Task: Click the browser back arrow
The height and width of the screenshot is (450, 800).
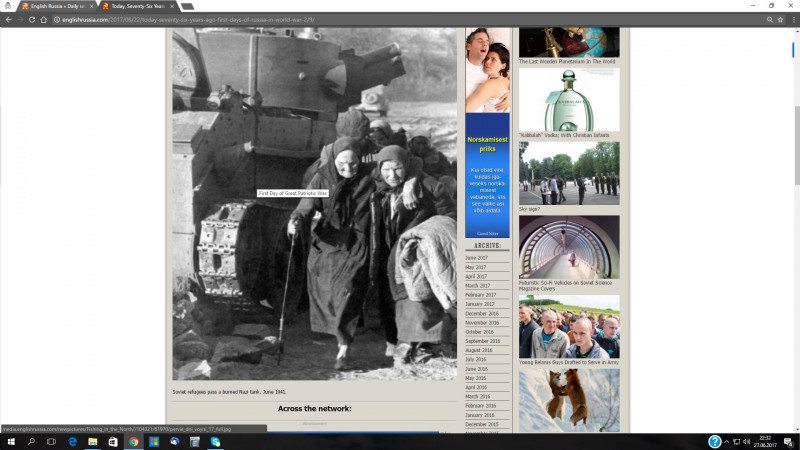Action: (8, 19)
